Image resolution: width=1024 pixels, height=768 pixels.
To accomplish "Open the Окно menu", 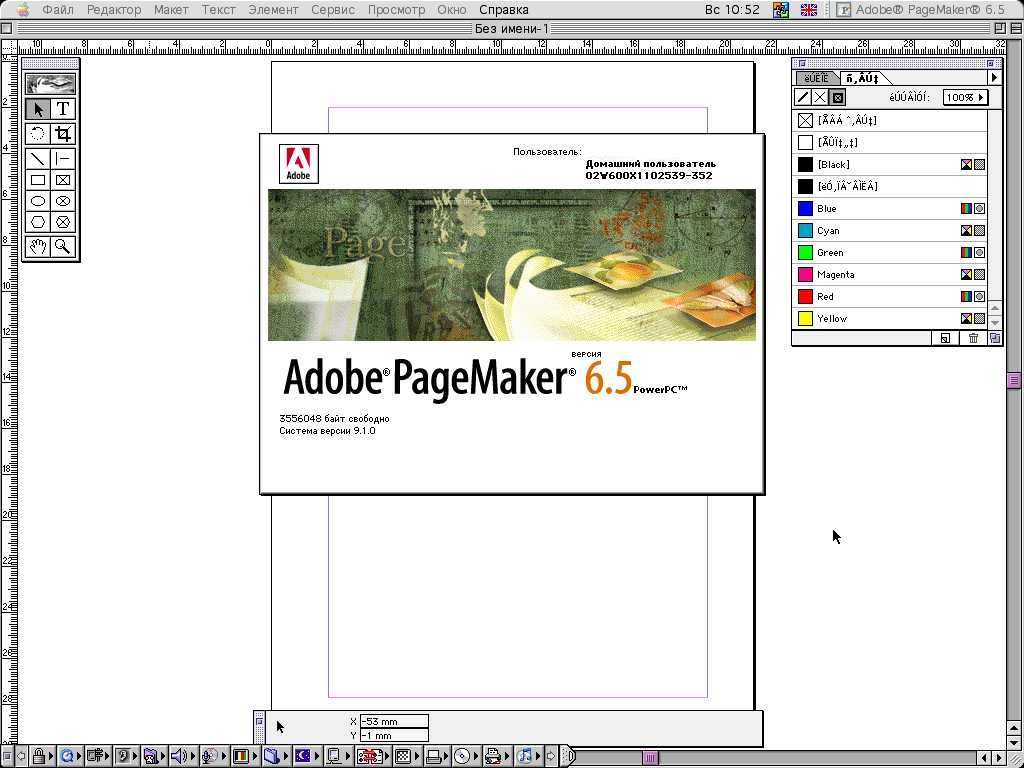I will (452, 10).
